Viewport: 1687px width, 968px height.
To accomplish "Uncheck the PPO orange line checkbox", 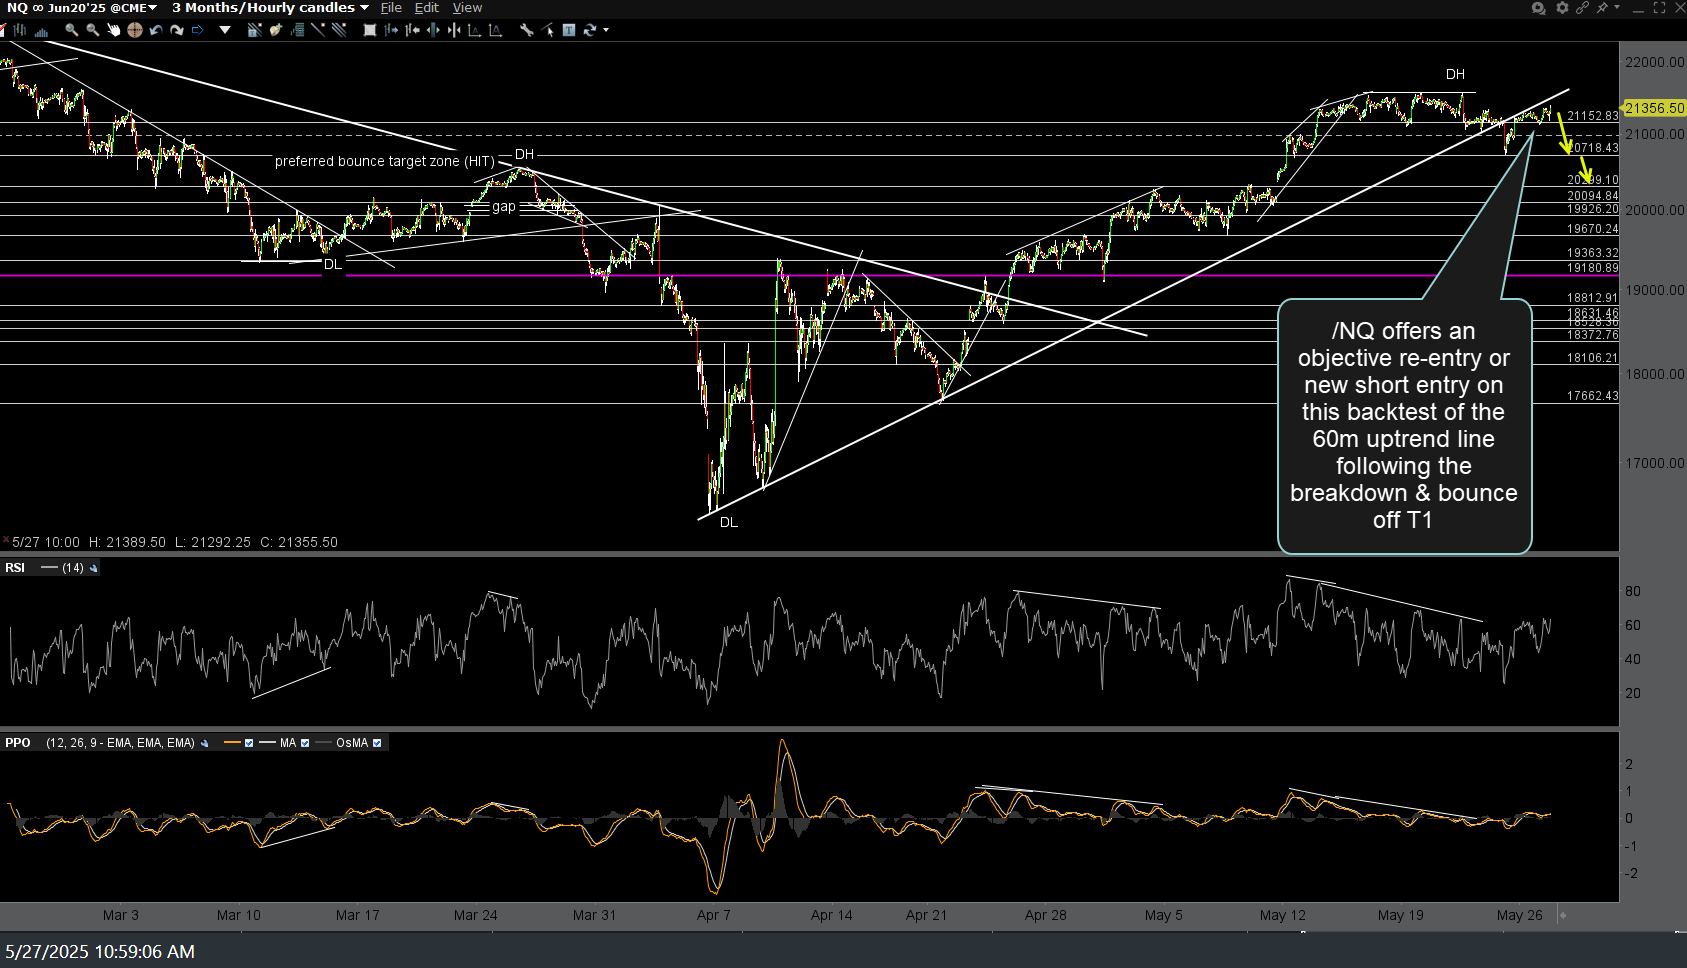I will point(249,743).
